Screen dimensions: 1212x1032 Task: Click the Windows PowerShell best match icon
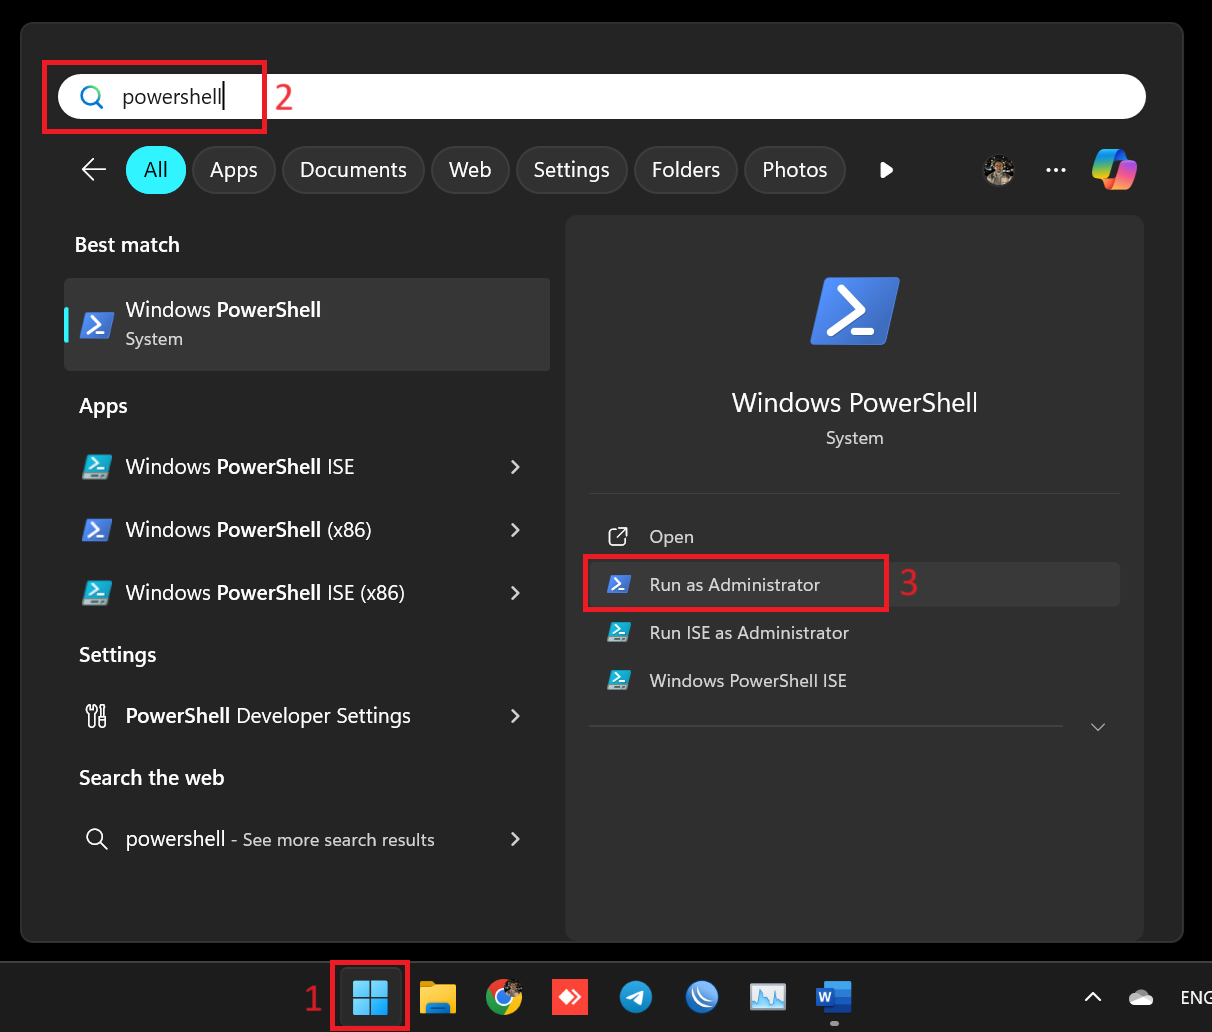tap(97, 325)
